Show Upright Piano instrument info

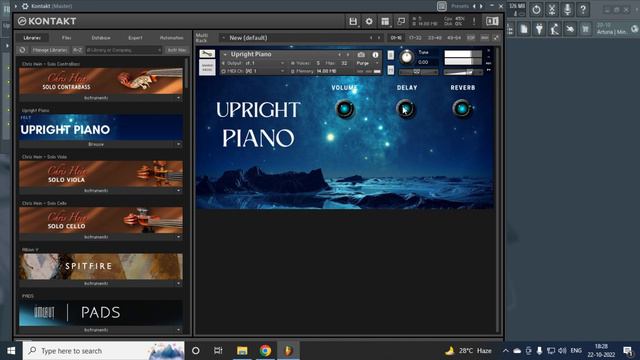pos(375,55)
